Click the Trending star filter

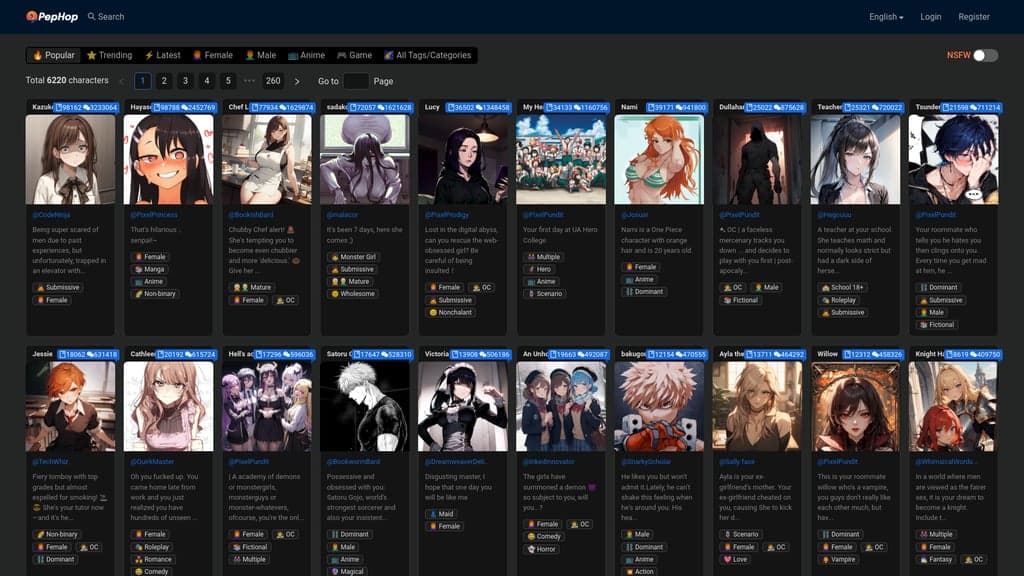coord(109,56)
